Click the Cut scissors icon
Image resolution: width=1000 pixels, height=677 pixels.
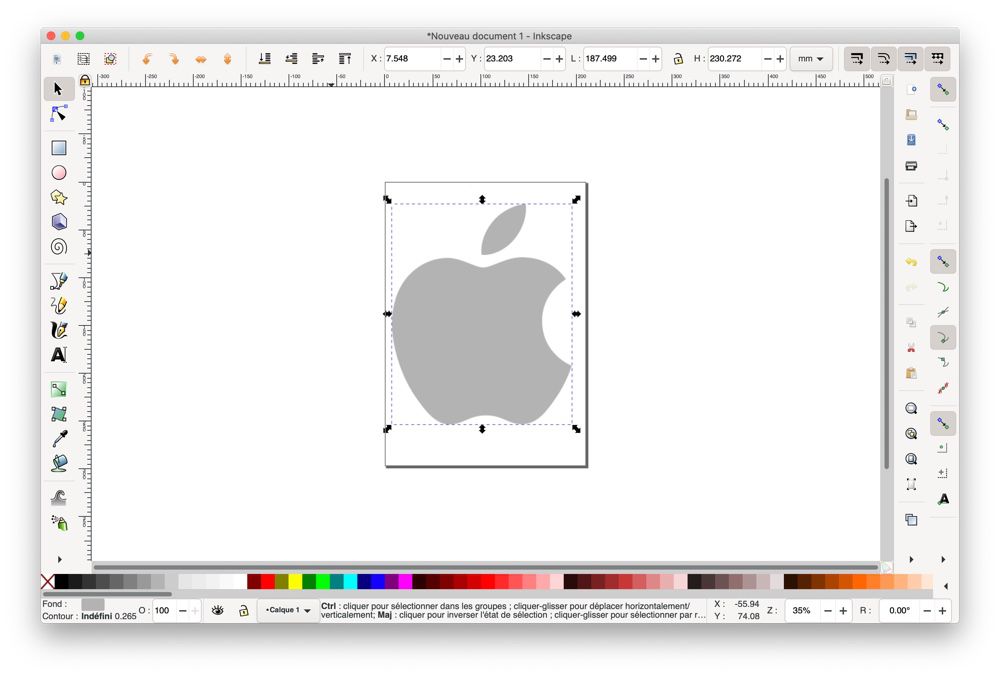(911, 347)
